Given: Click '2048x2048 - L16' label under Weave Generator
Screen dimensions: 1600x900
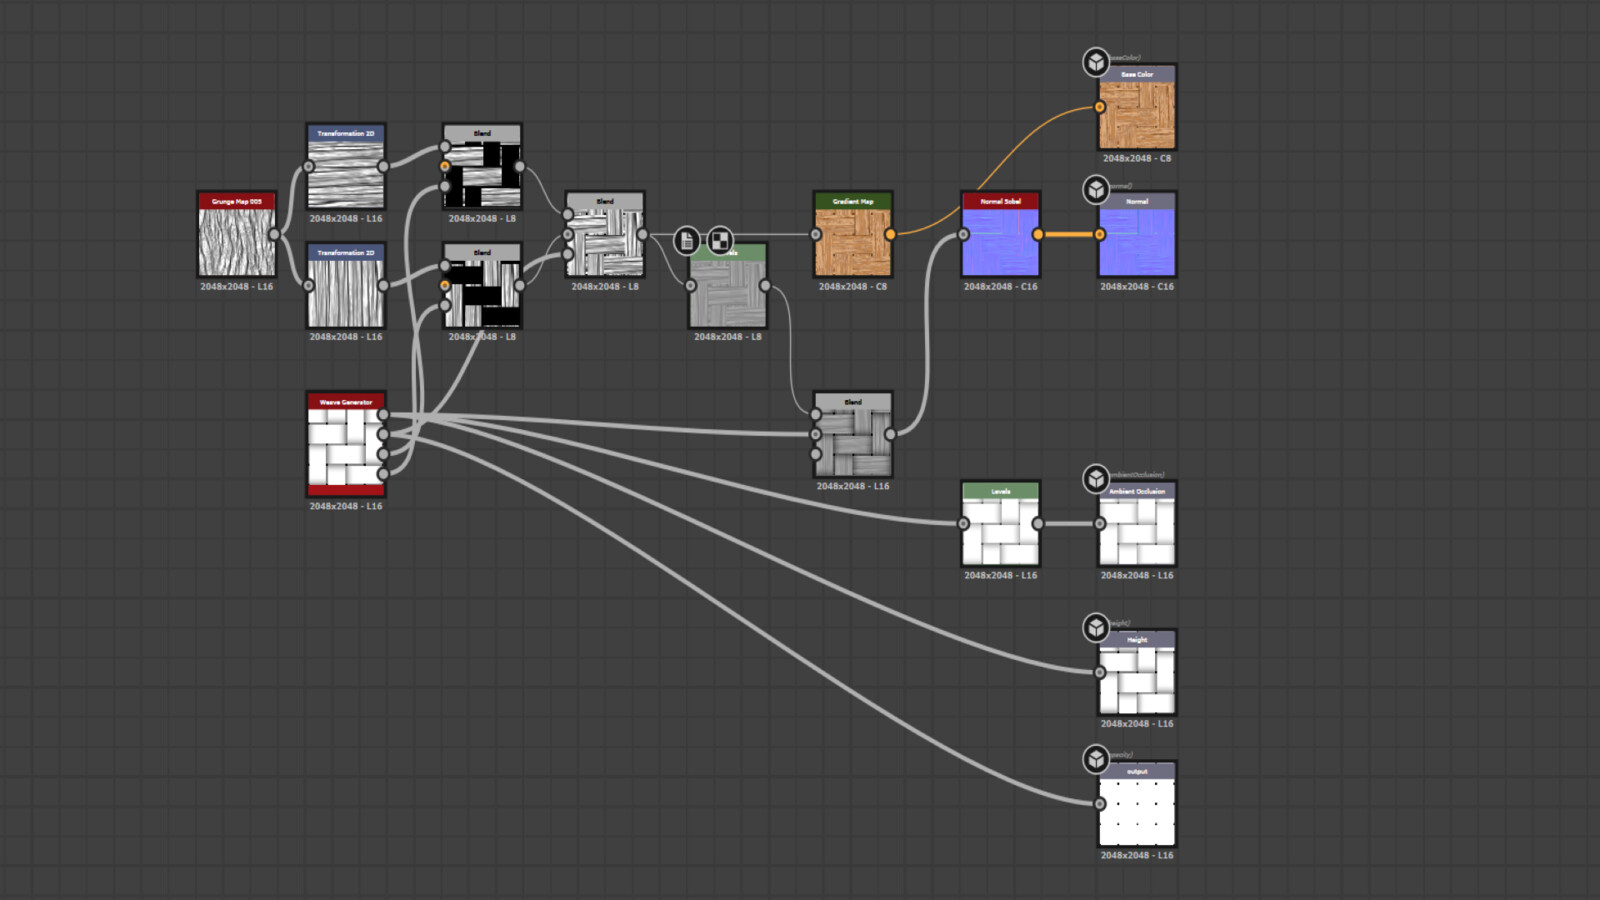Looking at the screenshot, I should coord(346,507).
